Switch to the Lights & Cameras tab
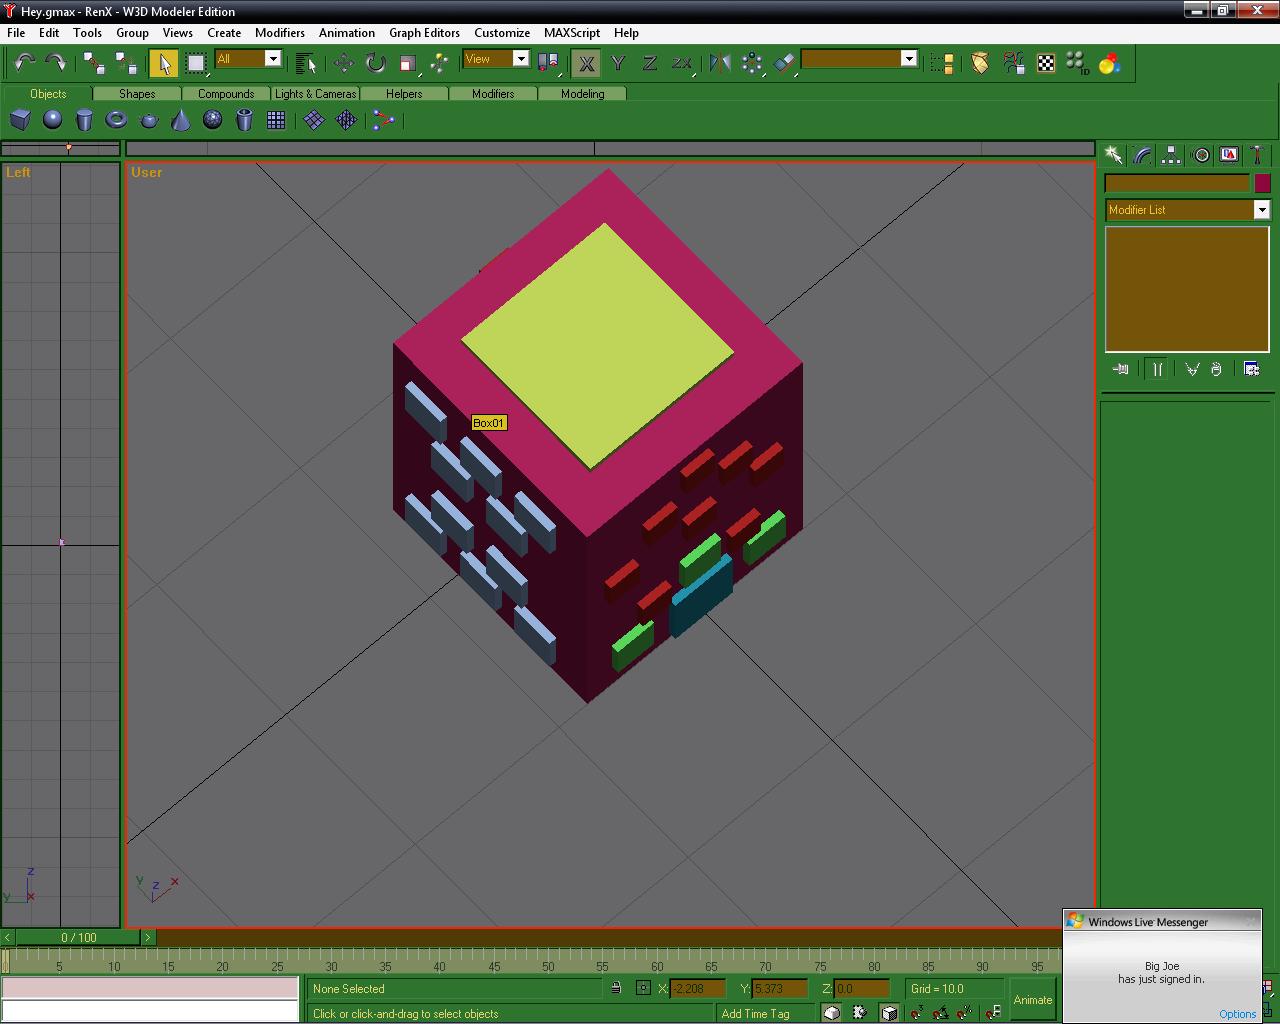This screenshot has height=1024, width=1280. [x=315, y=94]
